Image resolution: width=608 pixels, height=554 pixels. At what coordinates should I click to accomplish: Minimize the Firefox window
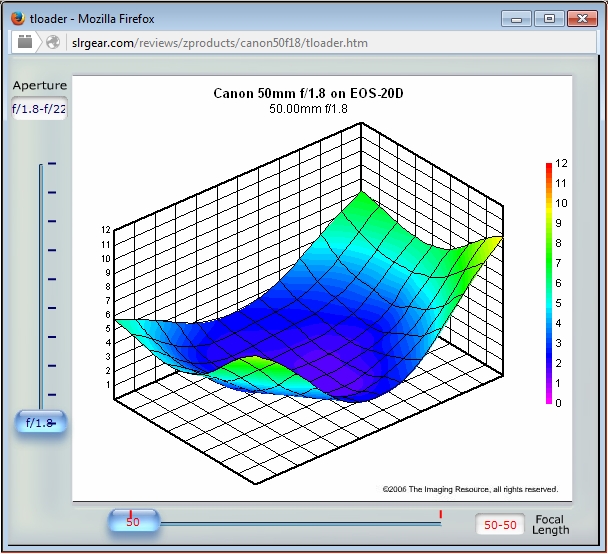pos(516,19)
